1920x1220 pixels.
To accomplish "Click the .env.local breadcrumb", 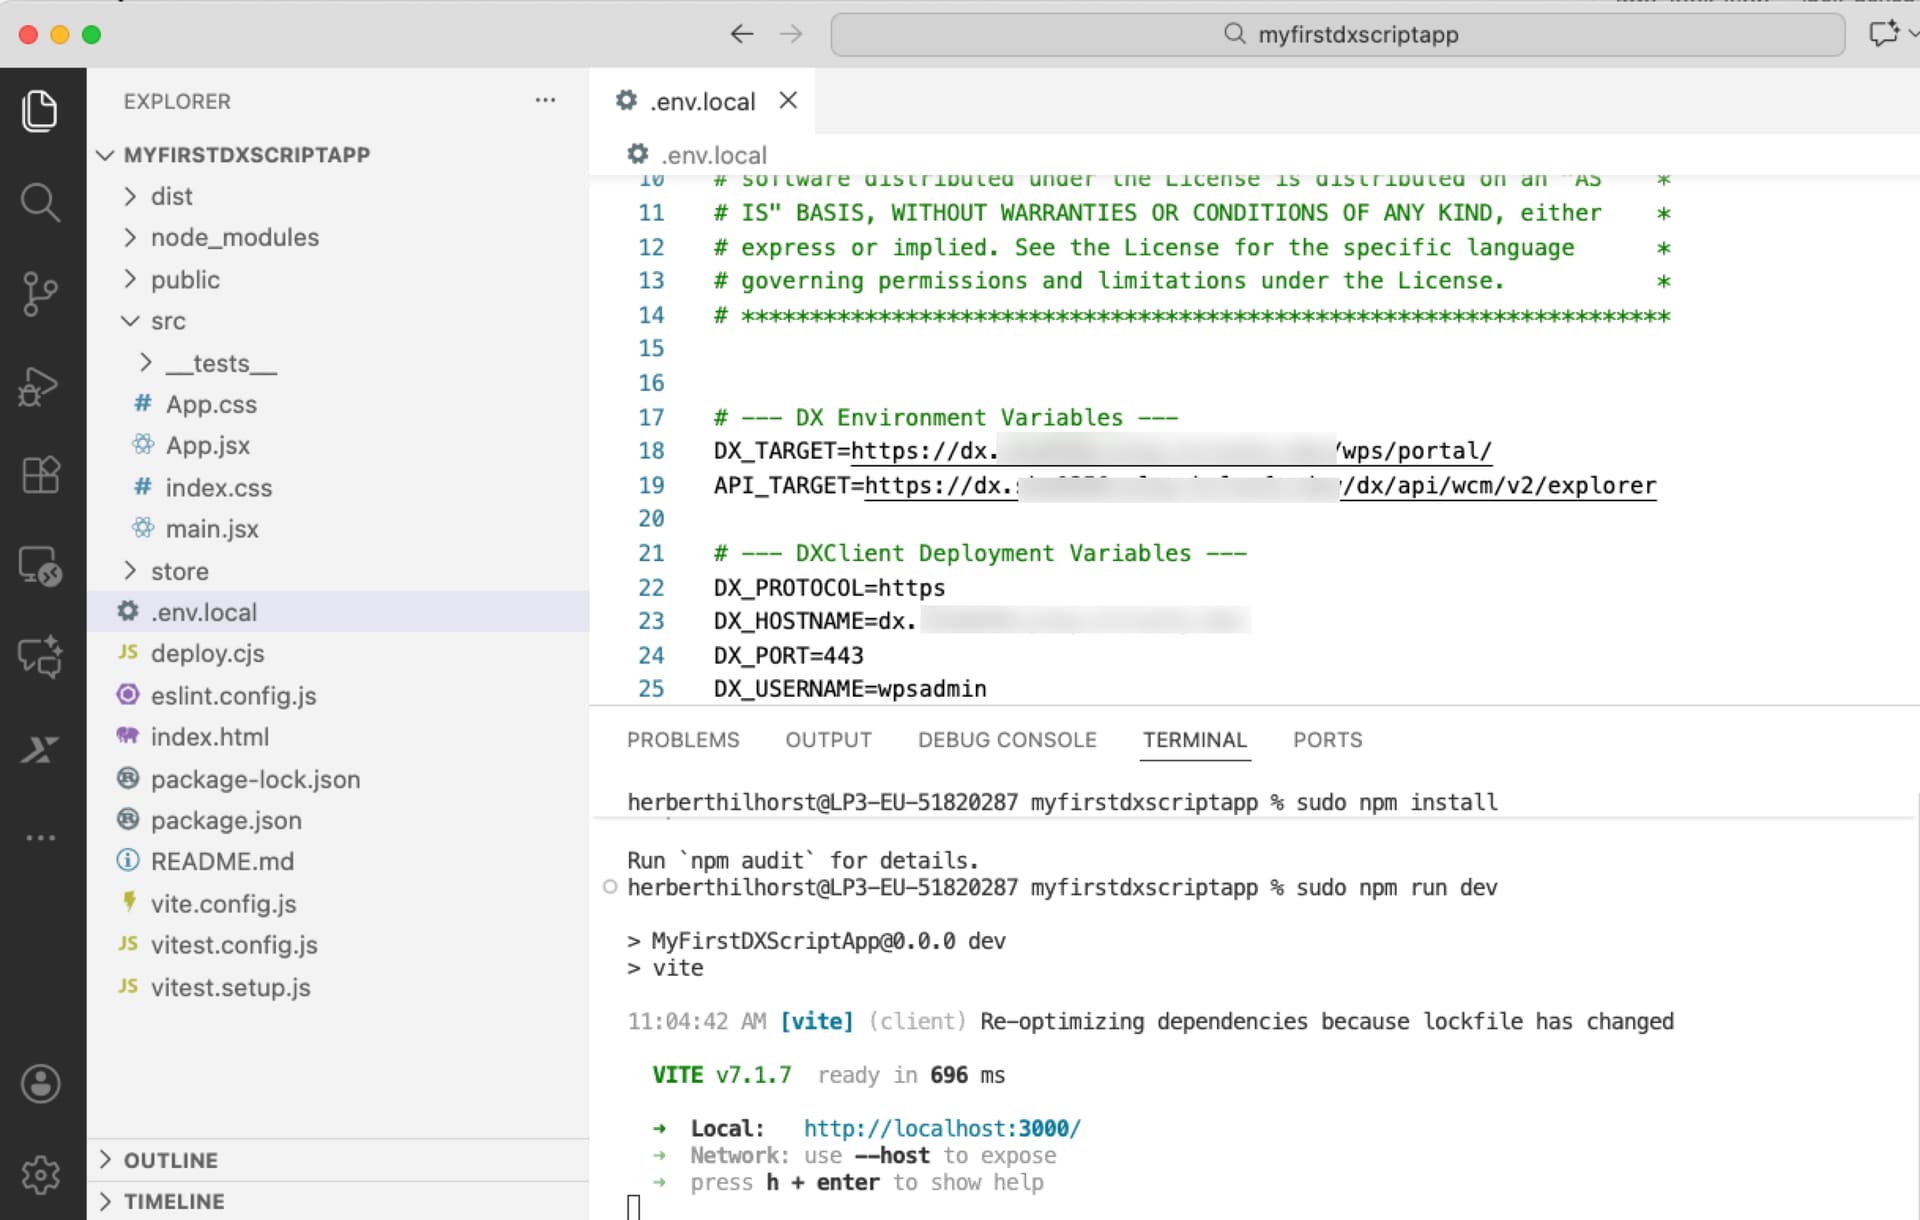I will (x=713, y=154).
